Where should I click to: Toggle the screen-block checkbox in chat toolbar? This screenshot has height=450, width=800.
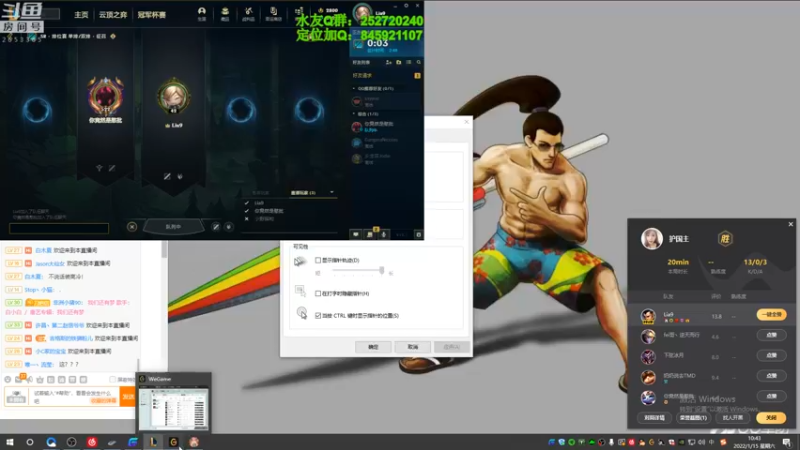pyautogui.click(x=112, y=380)
